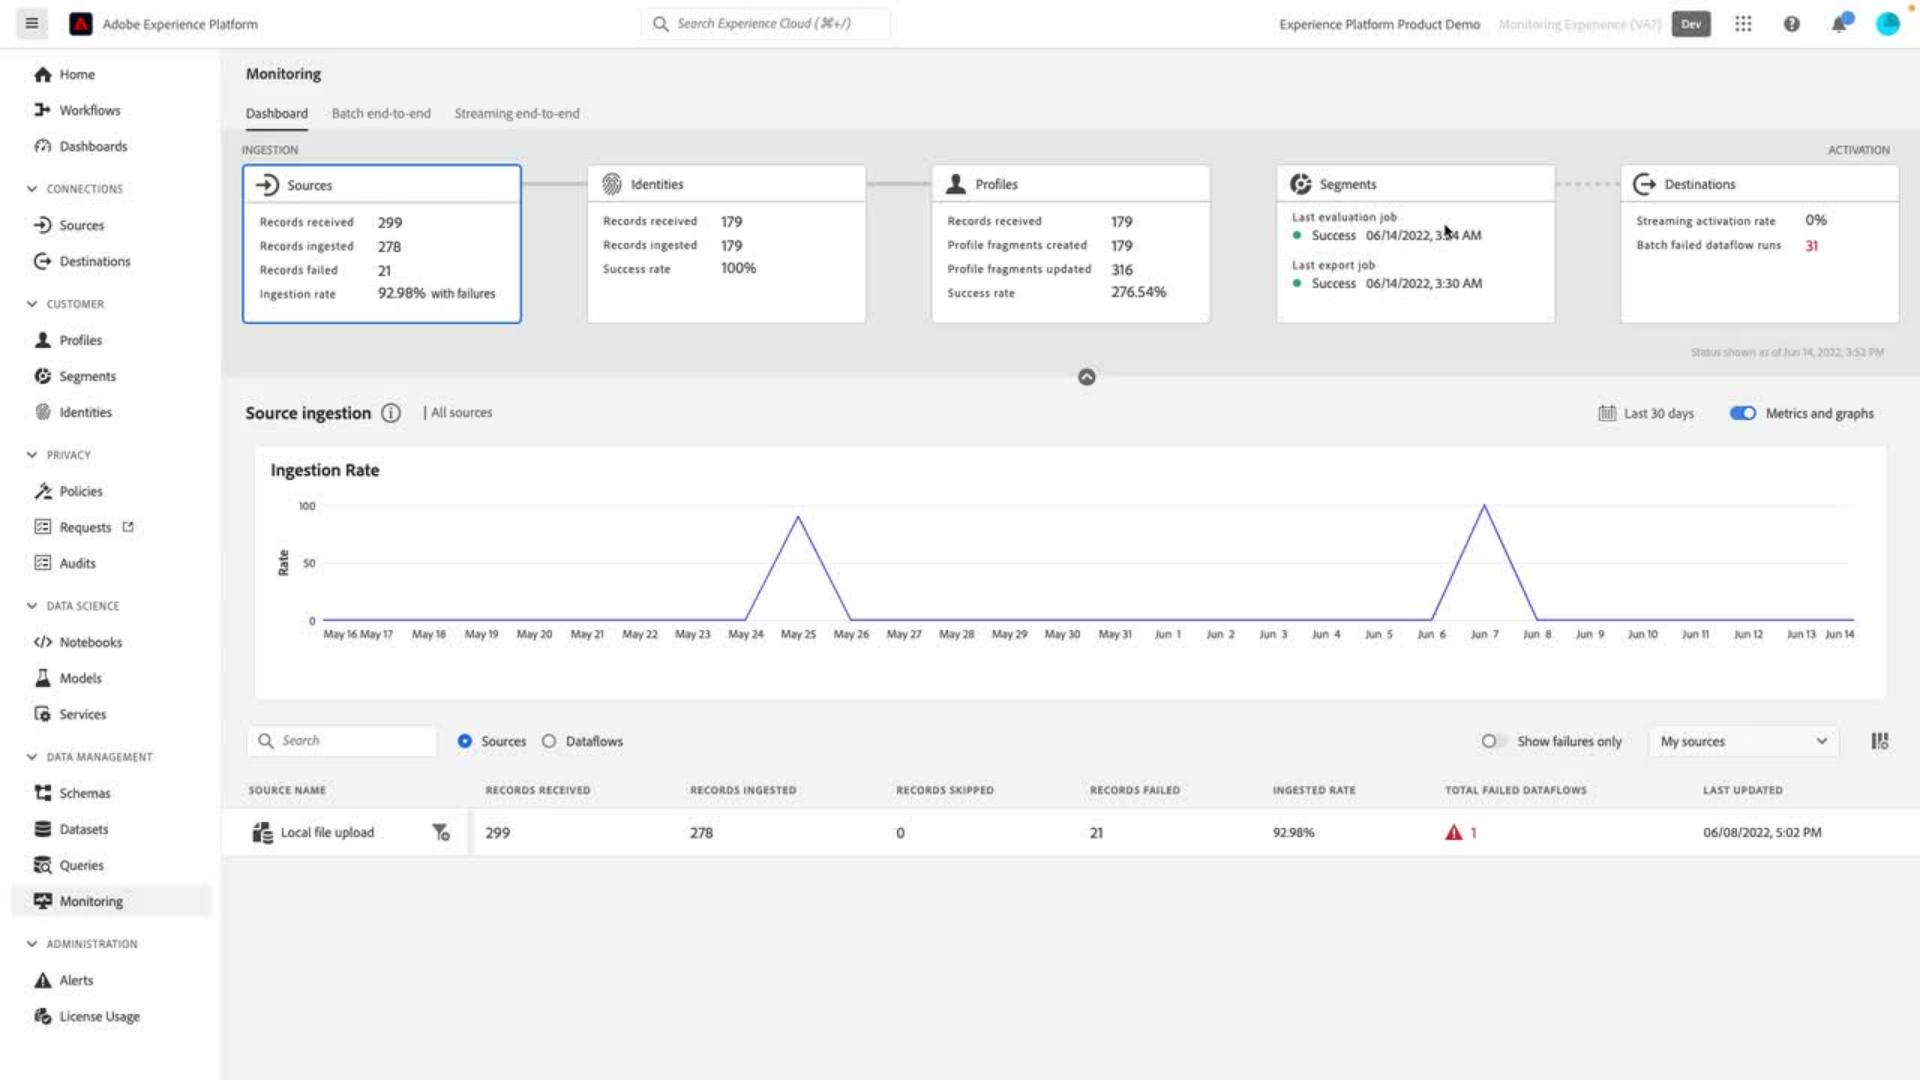Click the failed dataflows warning triangle
This screenshot has height=1080, width=1920.
(1453, 832)
